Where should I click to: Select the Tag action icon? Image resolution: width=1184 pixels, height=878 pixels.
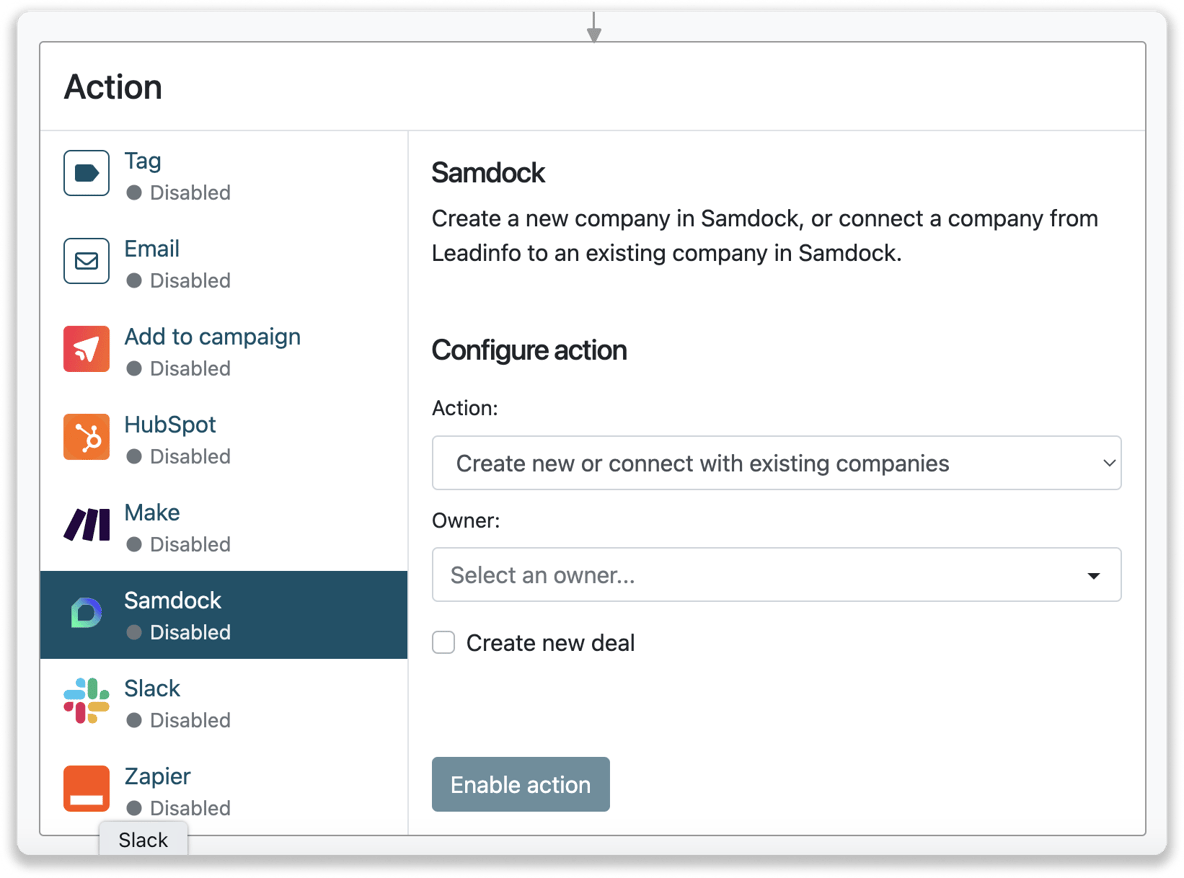tap(86, 172)
